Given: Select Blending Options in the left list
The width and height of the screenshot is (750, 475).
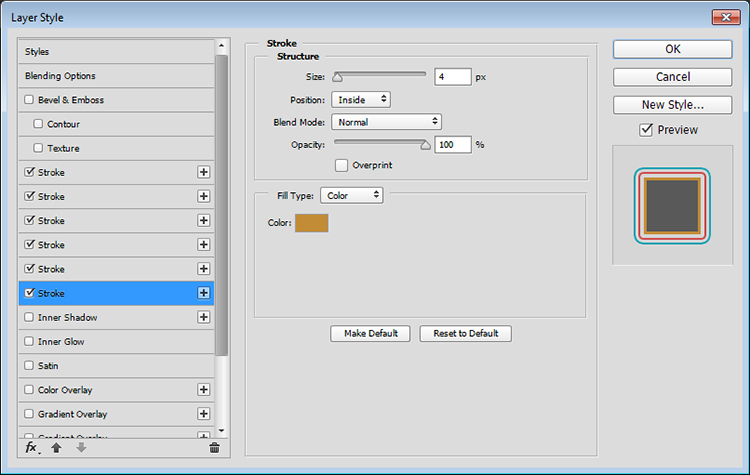Looking at the screenshot, I should click(60, 76).
